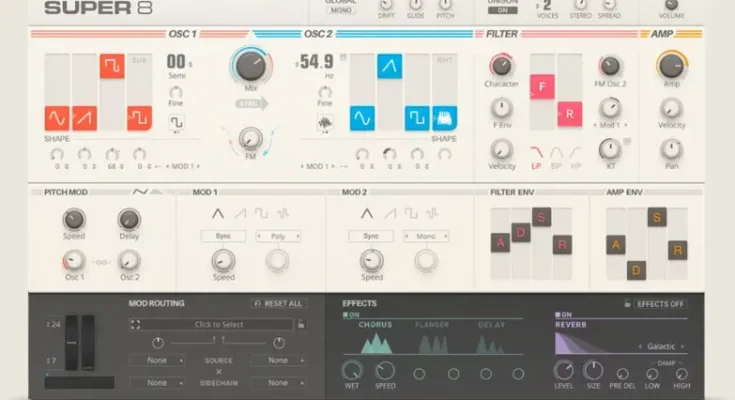735x400 pixels.
Task: Select OSC 2 sine wave shape
Action: (362, 118)
